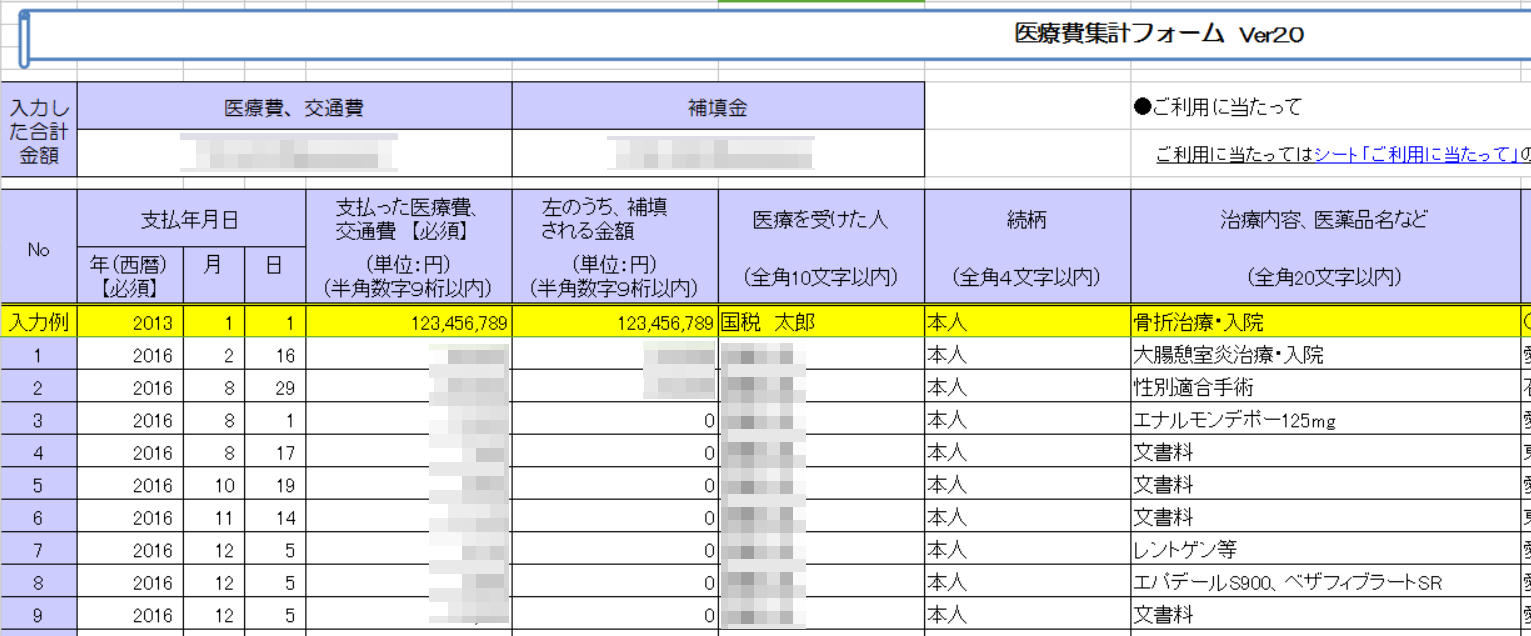Select 文書料 in row No 9
1531x636 pixels.
point(1325,614)
